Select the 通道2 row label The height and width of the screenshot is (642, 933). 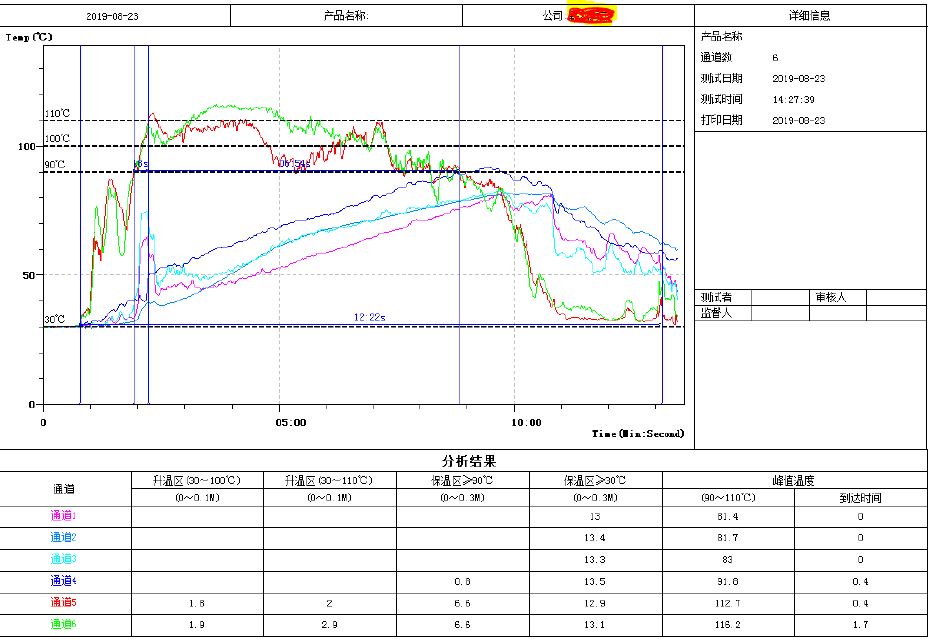point(63,537)
